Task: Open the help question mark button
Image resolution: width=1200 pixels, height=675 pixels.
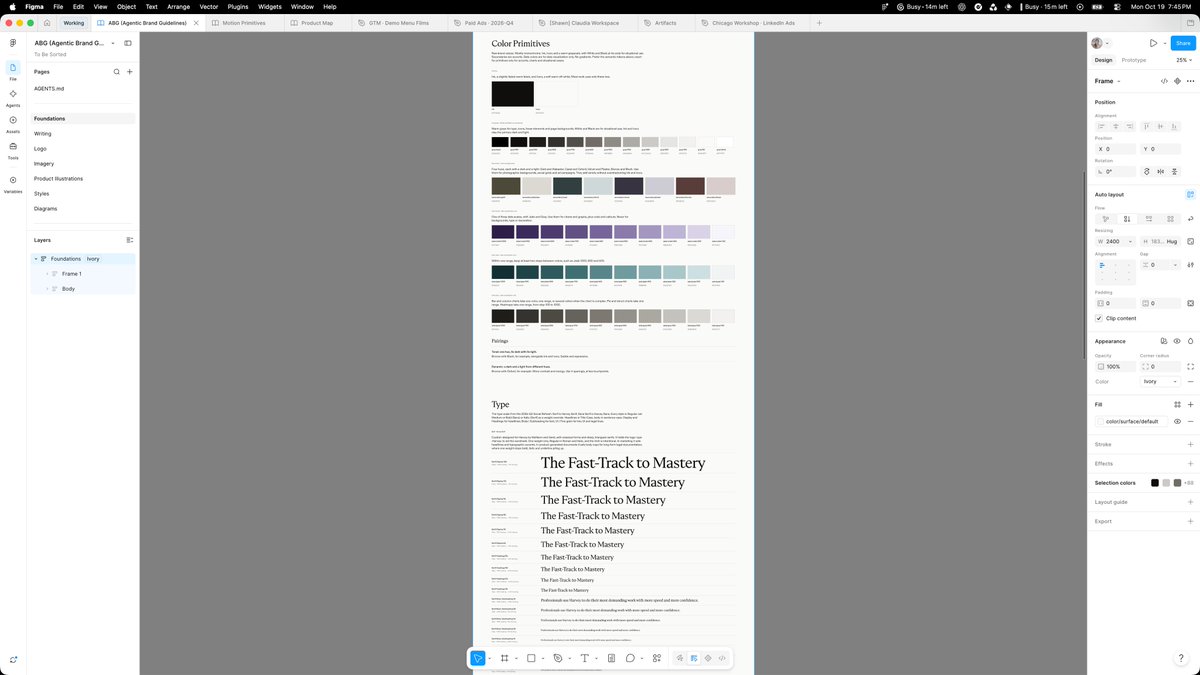Action: pos(1181,658)
